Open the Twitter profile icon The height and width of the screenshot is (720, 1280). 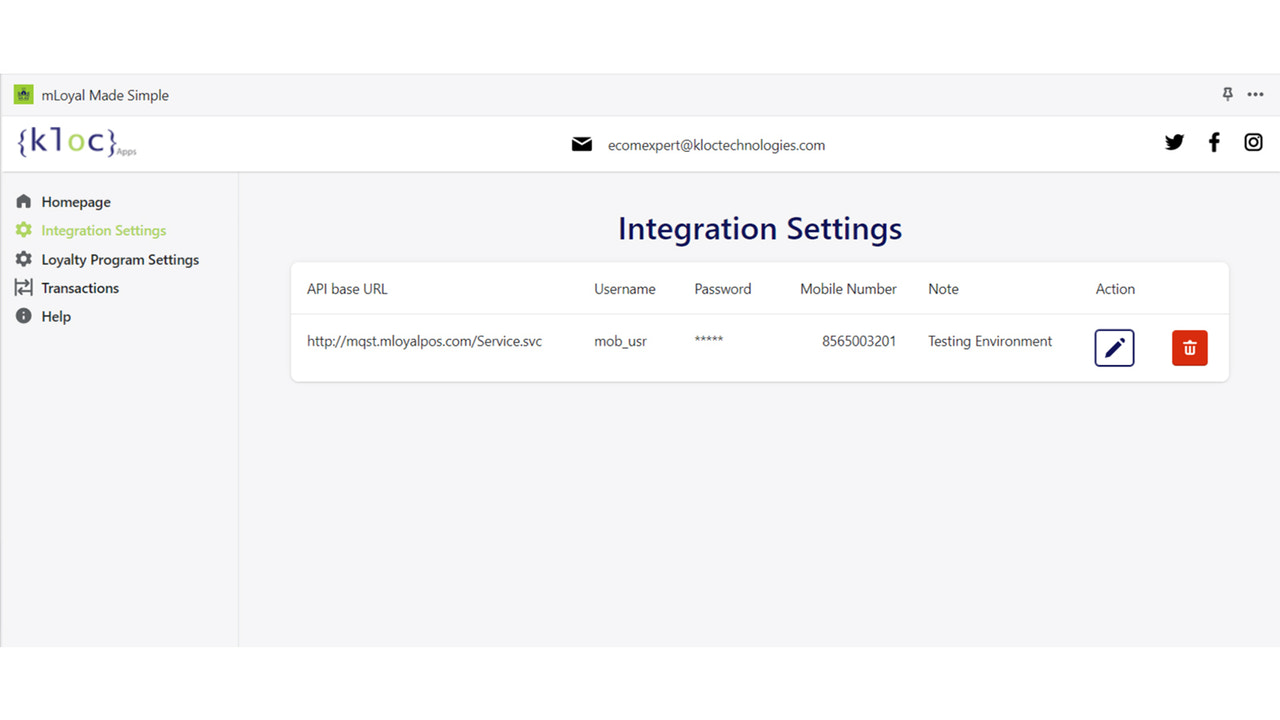pyautogui.click(x=1174, y=142)
